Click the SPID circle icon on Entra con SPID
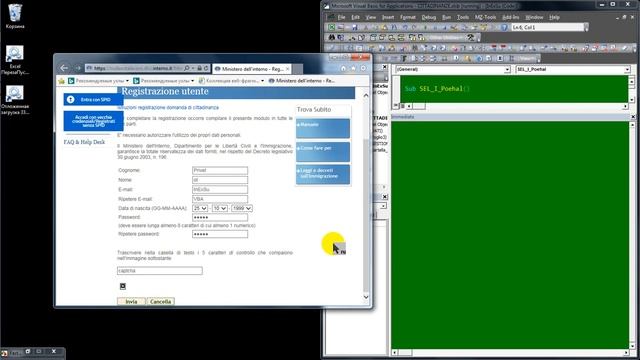Screen dimensions: 640x360 coord(71,100)
